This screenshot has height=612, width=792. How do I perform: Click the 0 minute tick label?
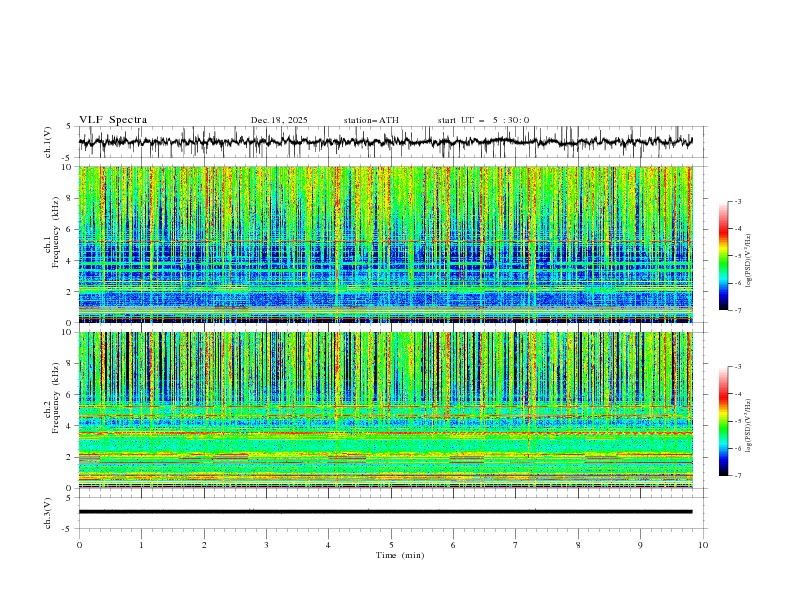(x=79, y=545)
